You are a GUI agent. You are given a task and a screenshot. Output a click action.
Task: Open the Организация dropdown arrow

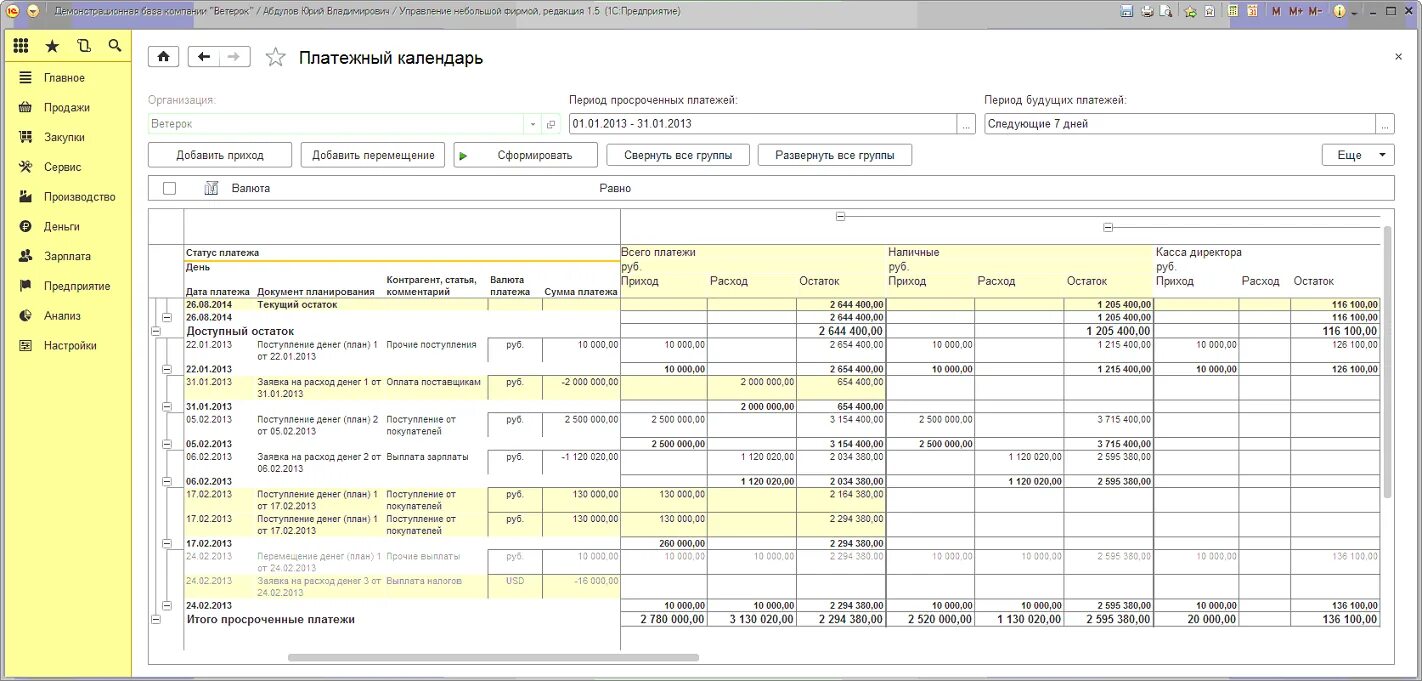click(532, 124)
